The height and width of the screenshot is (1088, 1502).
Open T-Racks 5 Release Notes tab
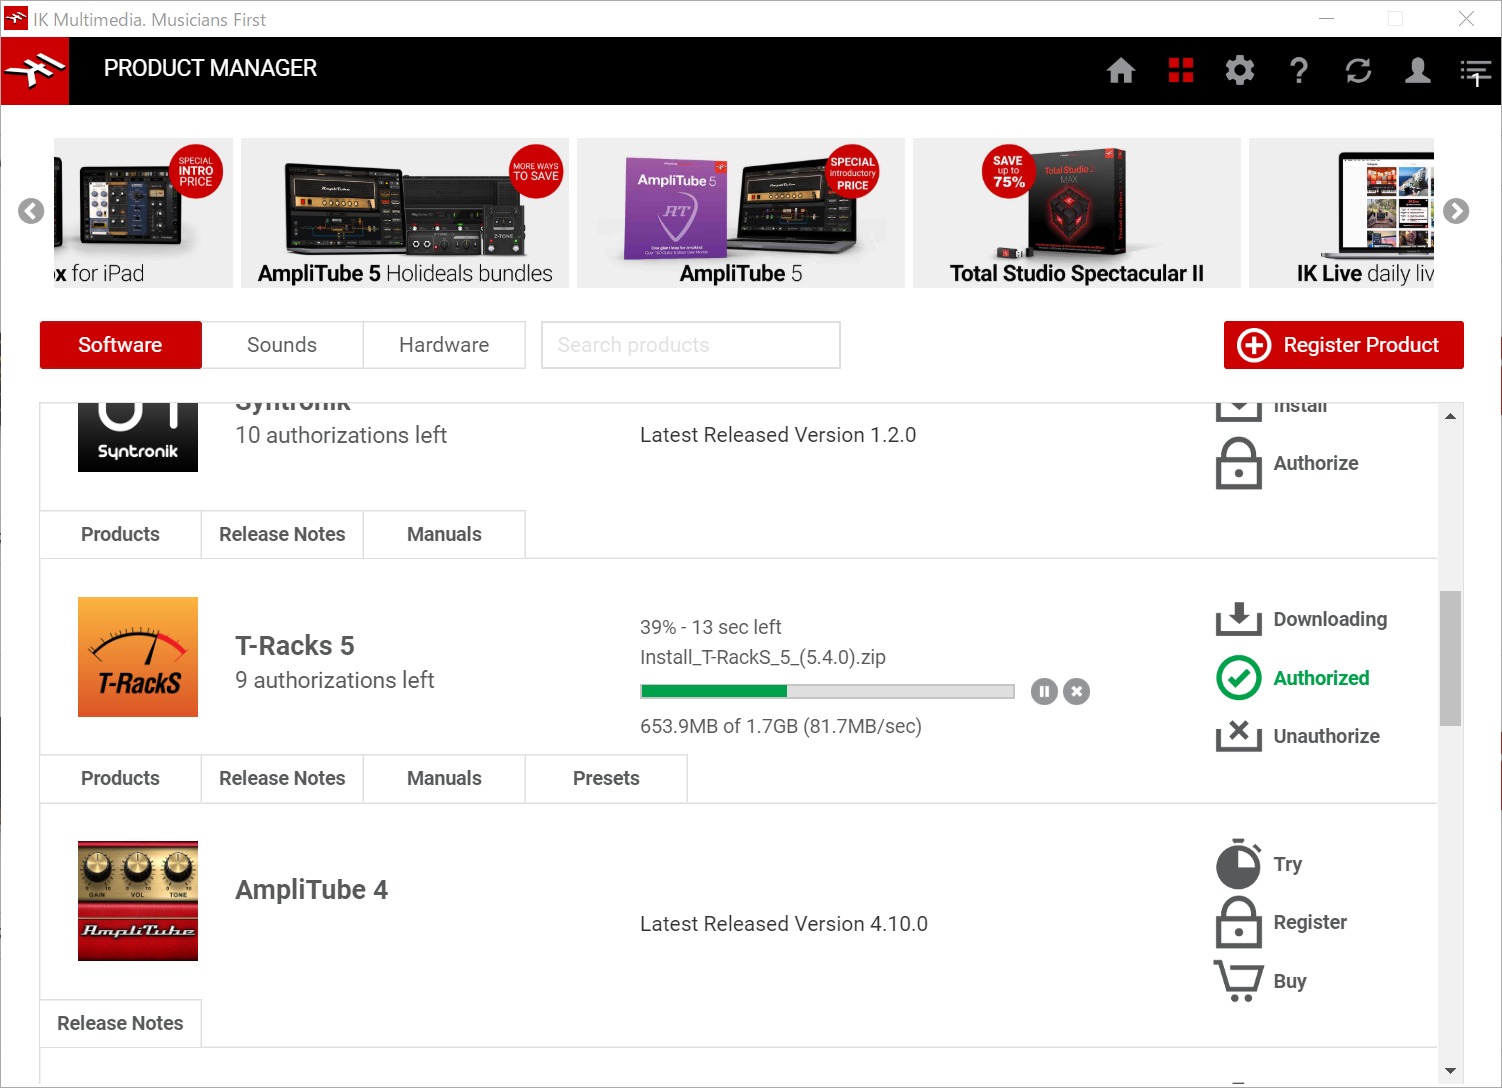[282, 779]
